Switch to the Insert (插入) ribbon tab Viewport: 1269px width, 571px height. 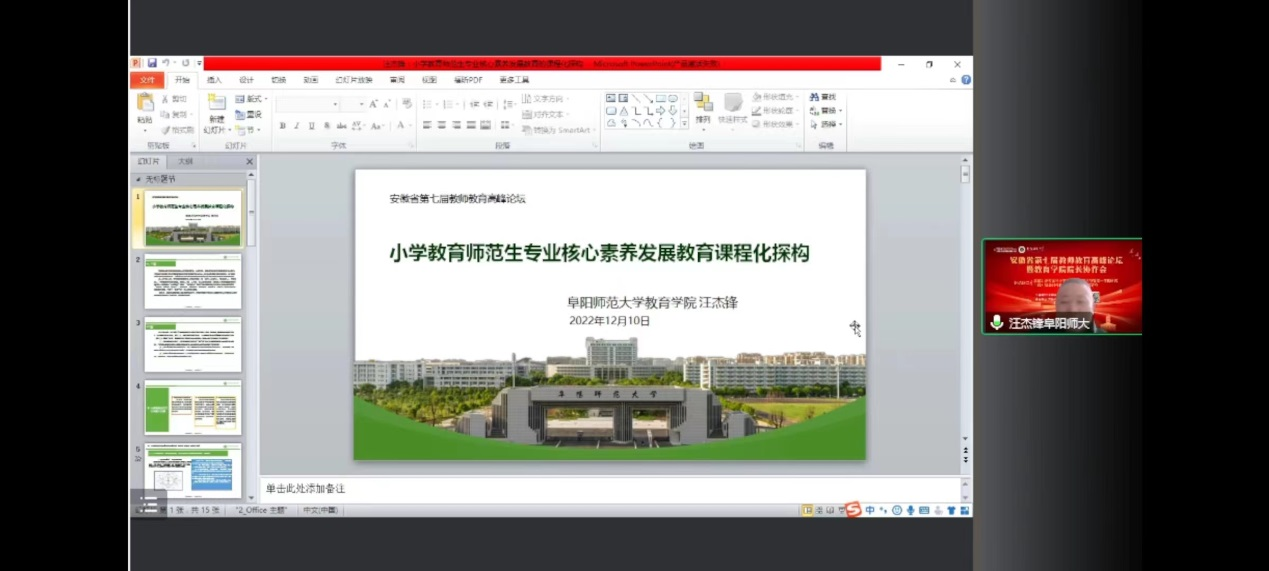(214, 80)
